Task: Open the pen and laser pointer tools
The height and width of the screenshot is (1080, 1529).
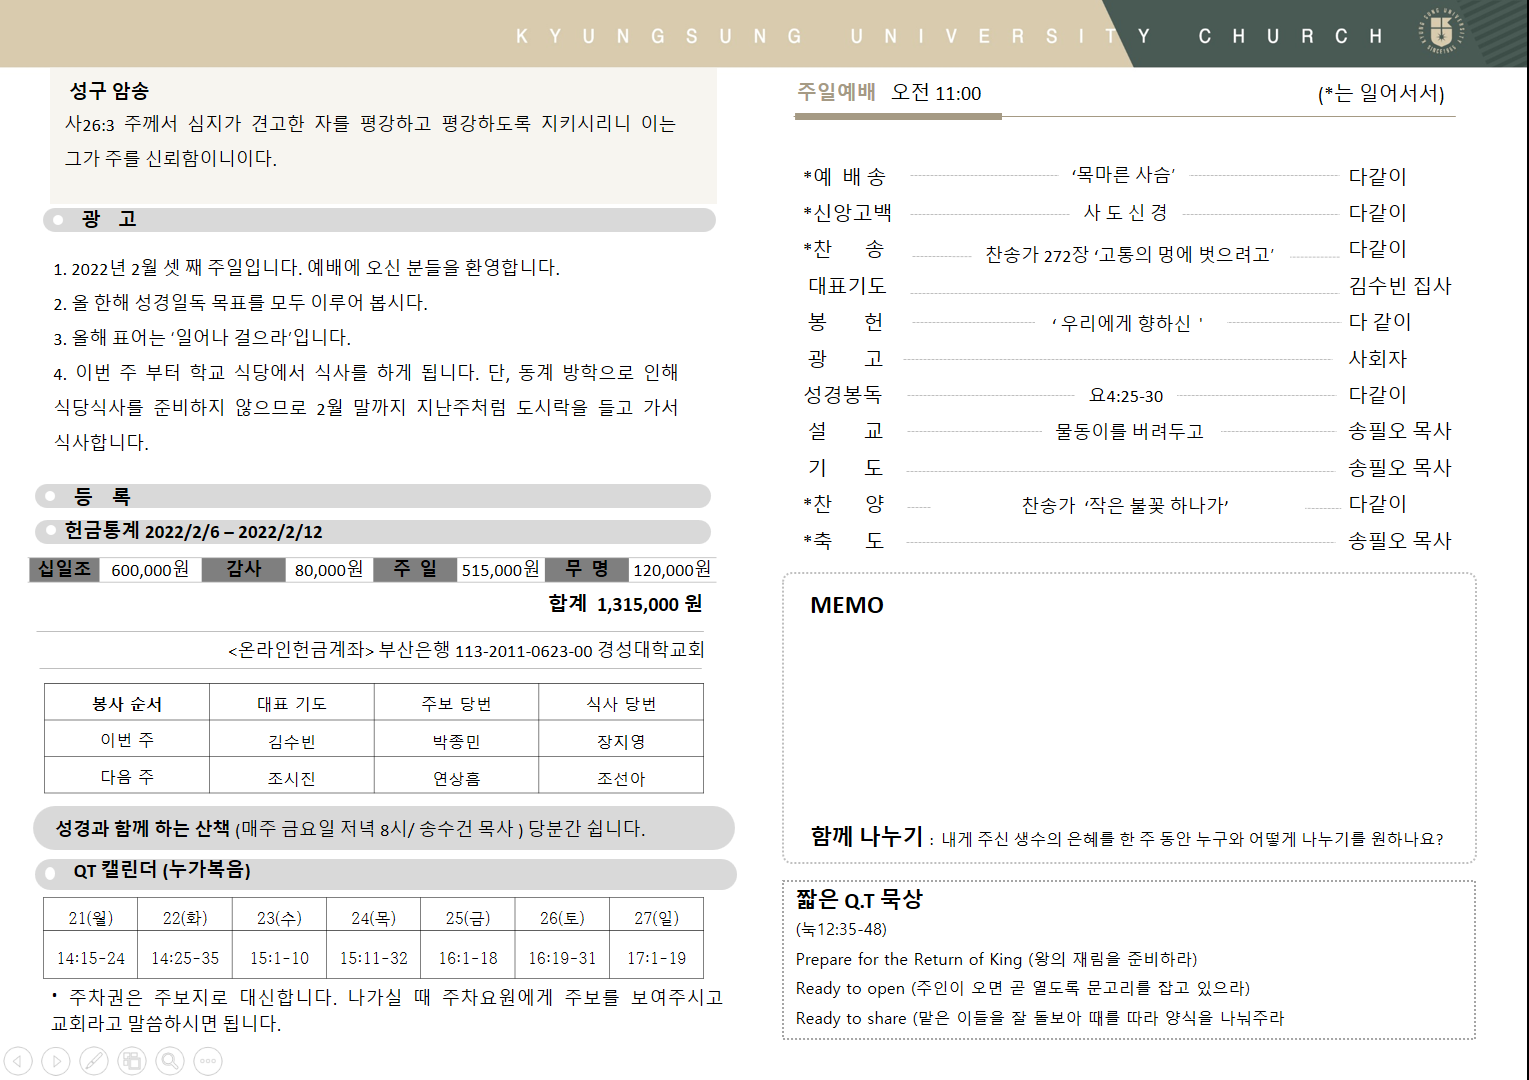Action: coord(94,1061)
